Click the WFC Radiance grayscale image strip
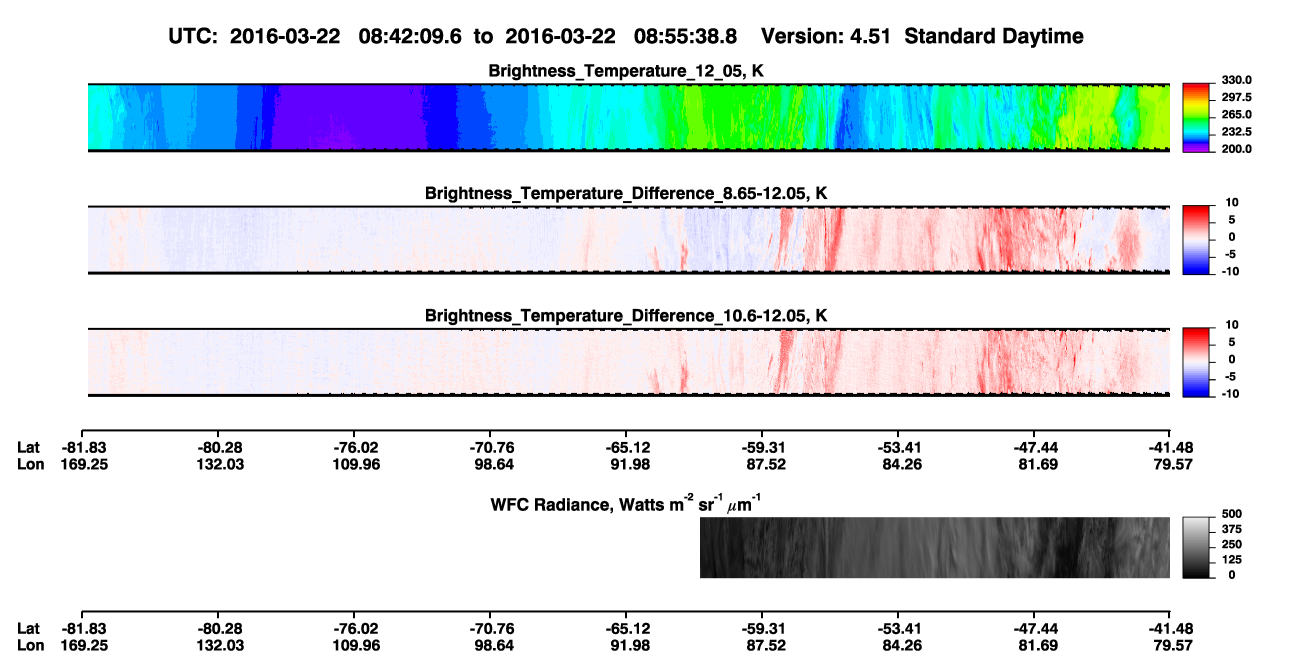Image resolution: width=1300 pixels, height=667 pixels. pos(935,547)
